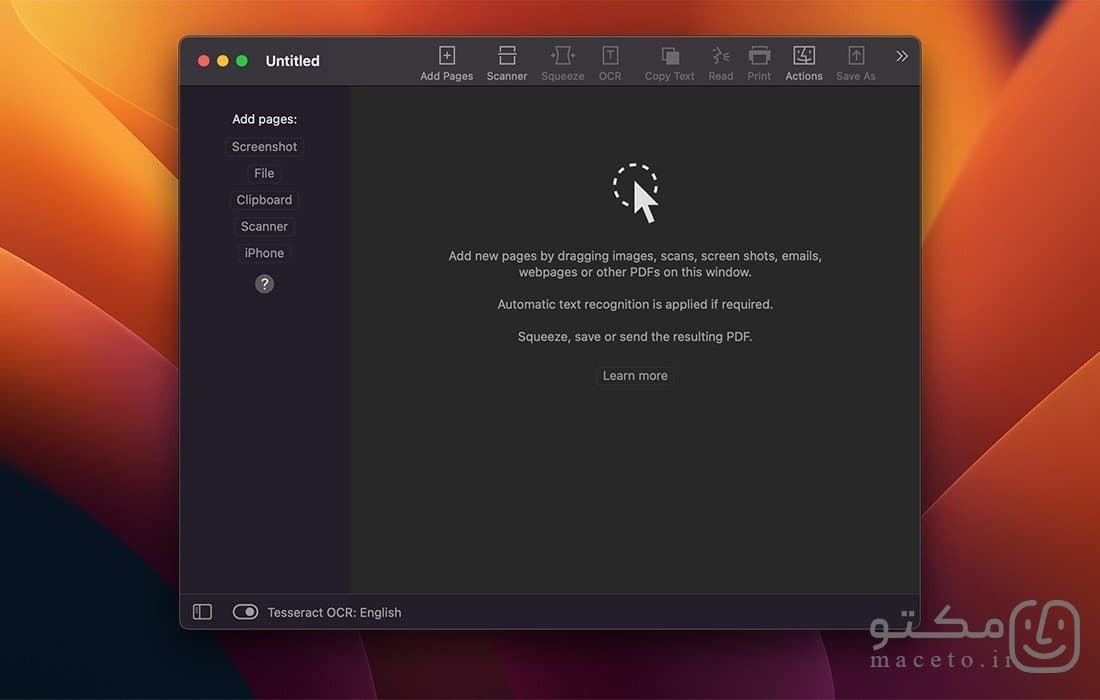The image size is (1100, 700).
Task: Click the "Squeeze, save or send" text
Action: (635, 337)
